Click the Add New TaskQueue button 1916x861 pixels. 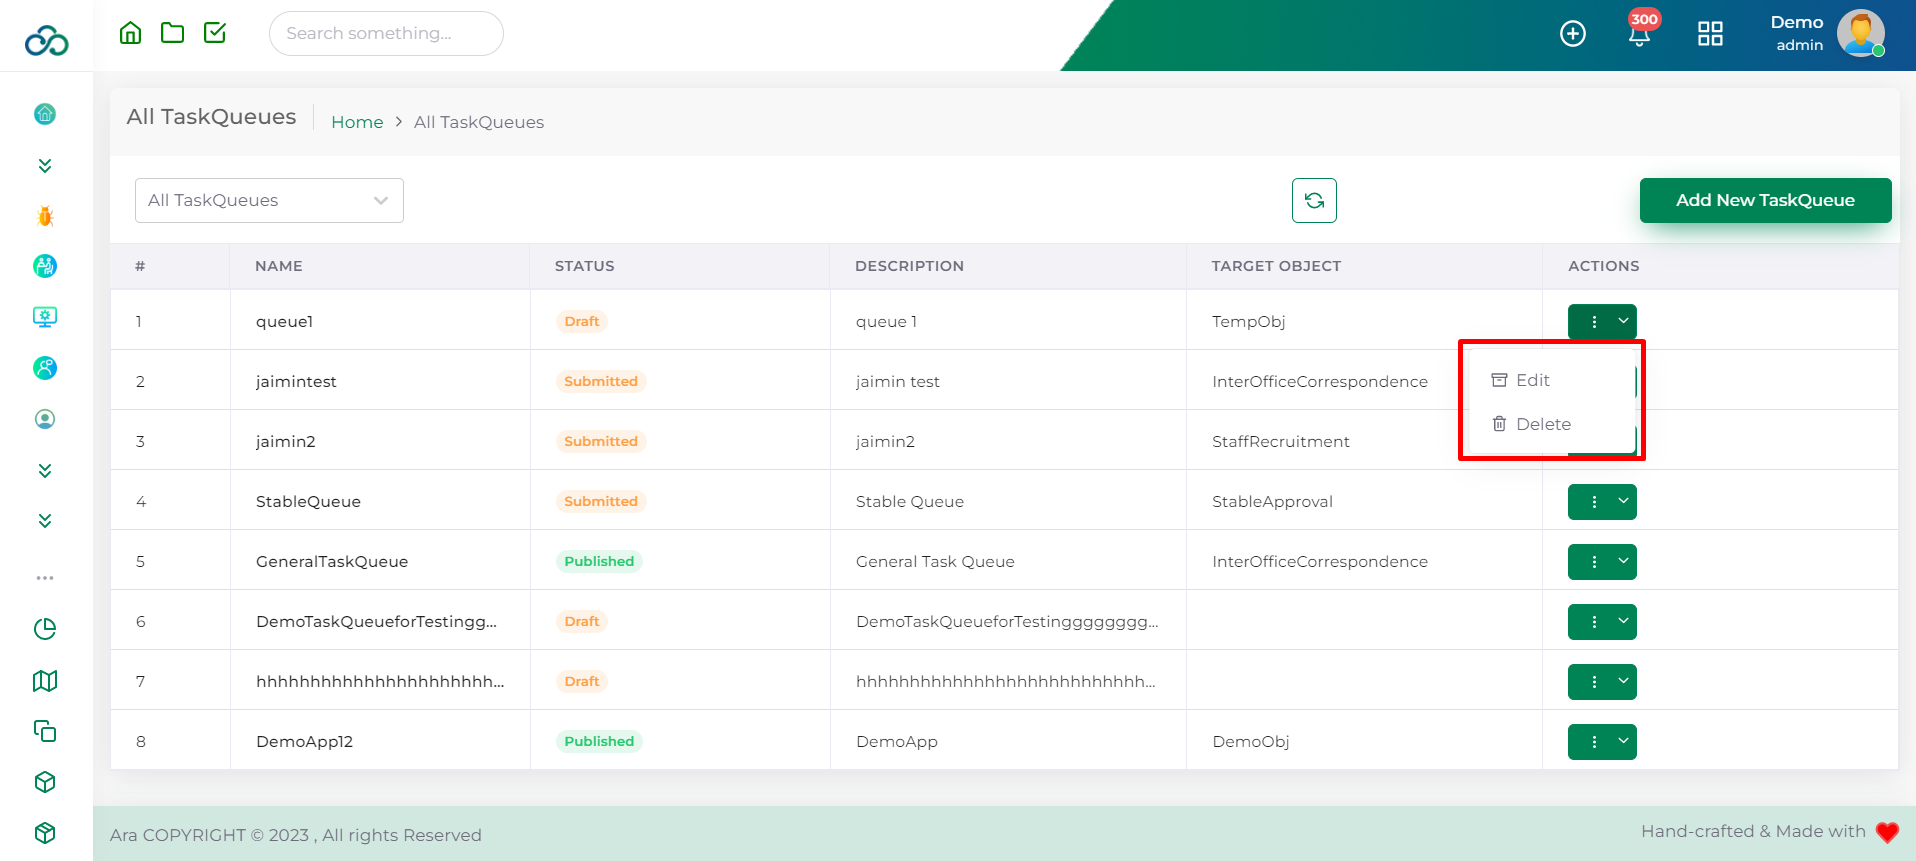click(x=1765, y=200)
